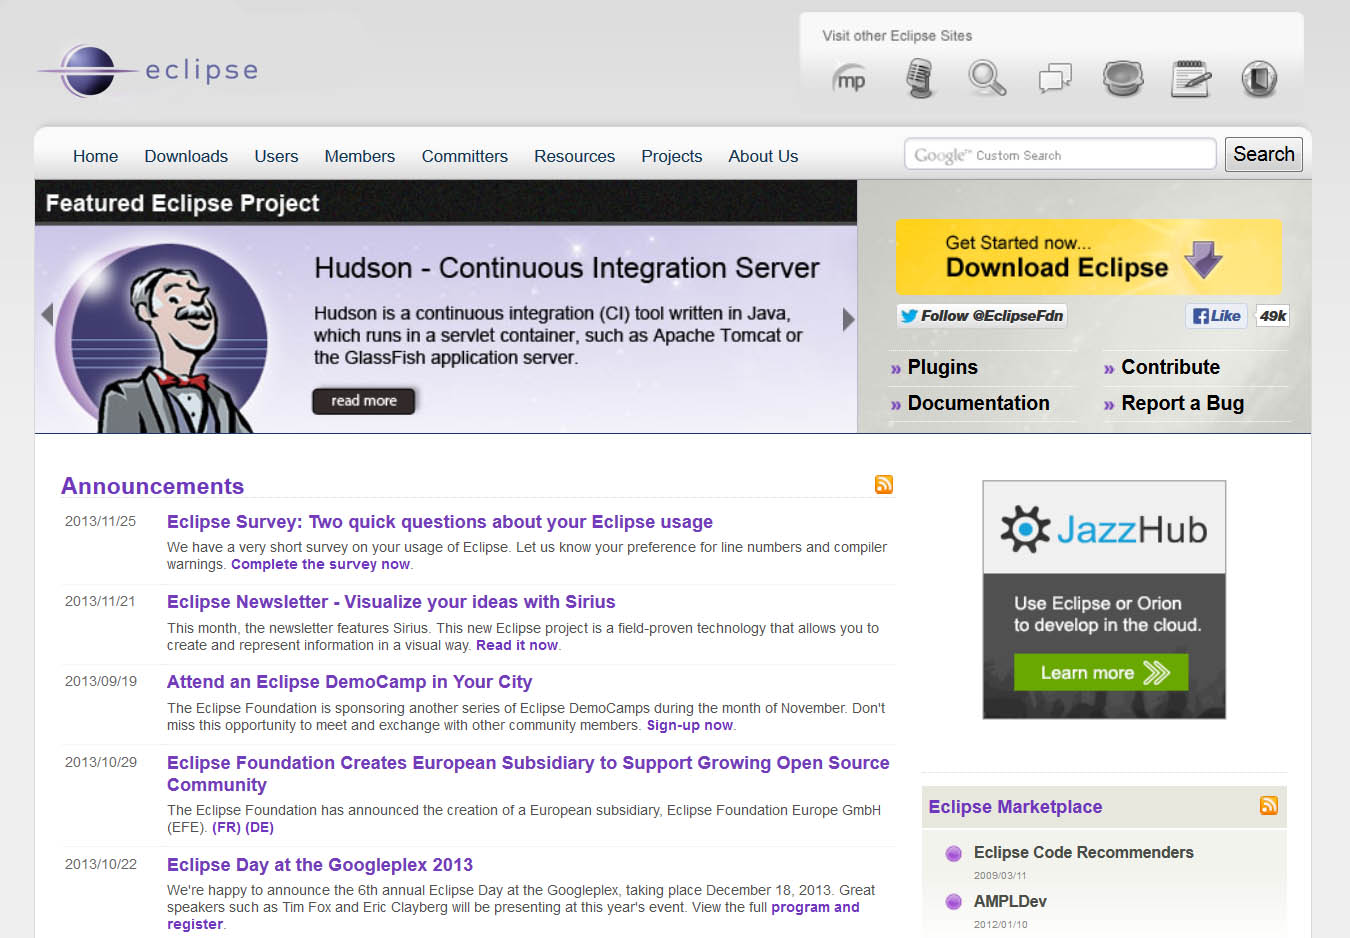Screen dimensions: 1350x938
Task: Follow @EclipseFdn on Twitter
Action: tap(981, 316)
